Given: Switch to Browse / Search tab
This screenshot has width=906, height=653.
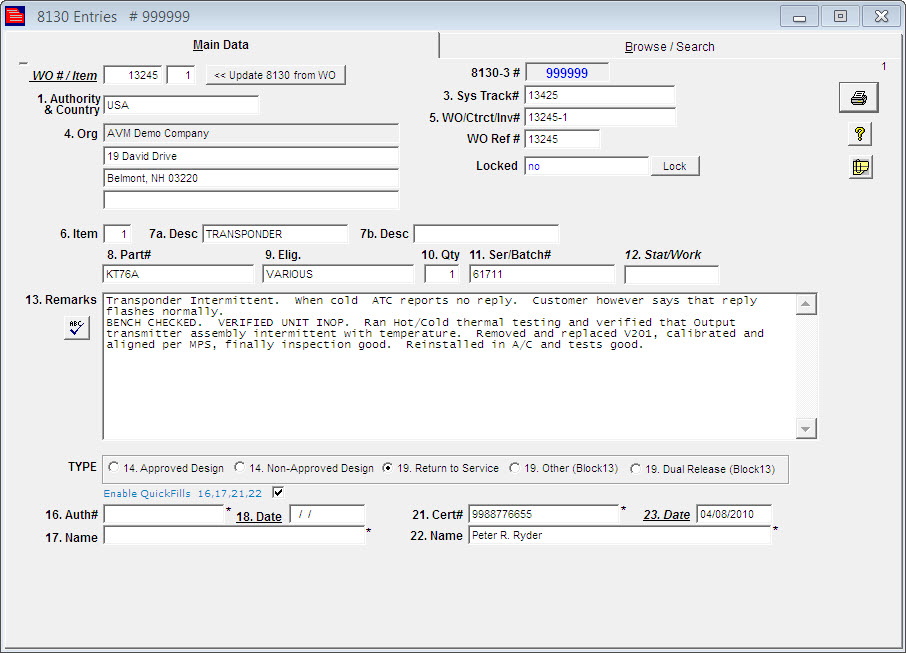Looking at the screenshot, I should coord(669,47).
